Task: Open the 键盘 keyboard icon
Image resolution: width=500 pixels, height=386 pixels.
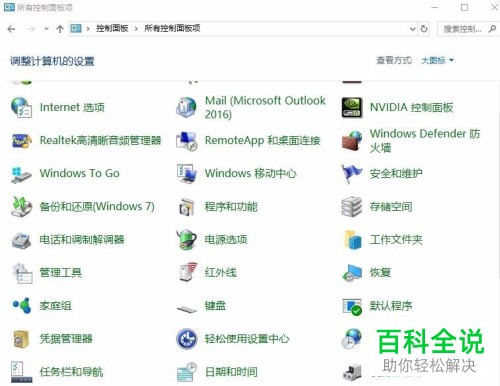Action: click(x=187, y=309)
